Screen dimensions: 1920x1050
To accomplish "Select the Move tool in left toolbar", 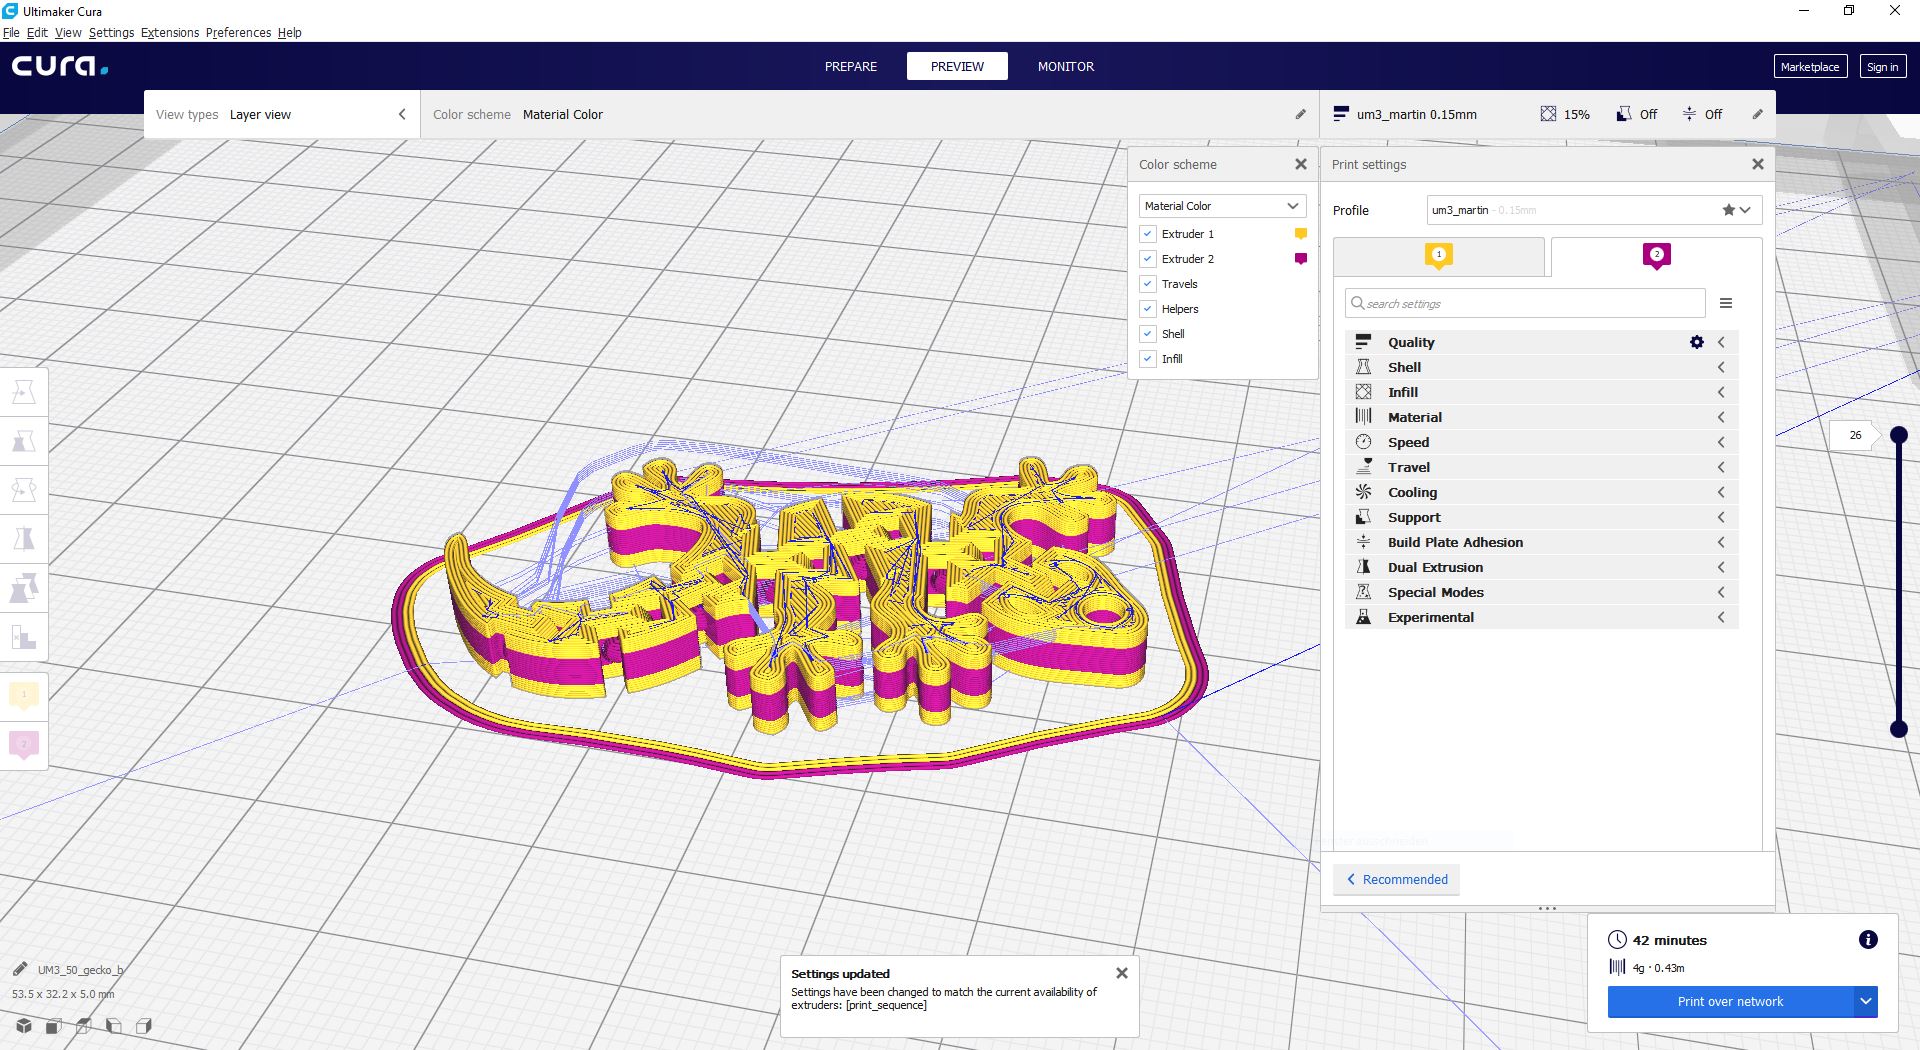I will pyautogui.click(x=24, y=392).
